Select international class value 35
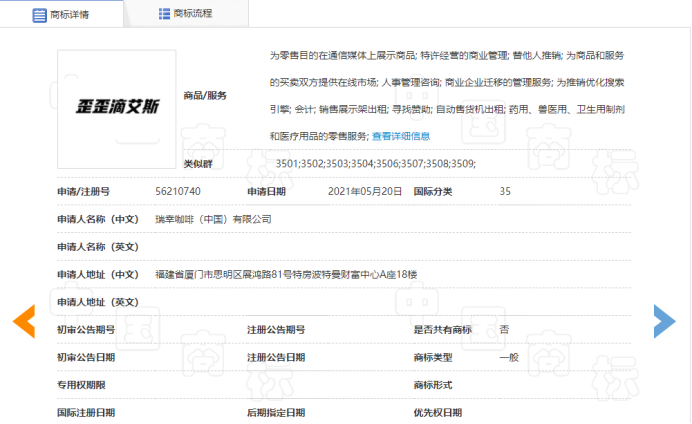This screenshot has width=692, height=424. click(x=505, y=191)
